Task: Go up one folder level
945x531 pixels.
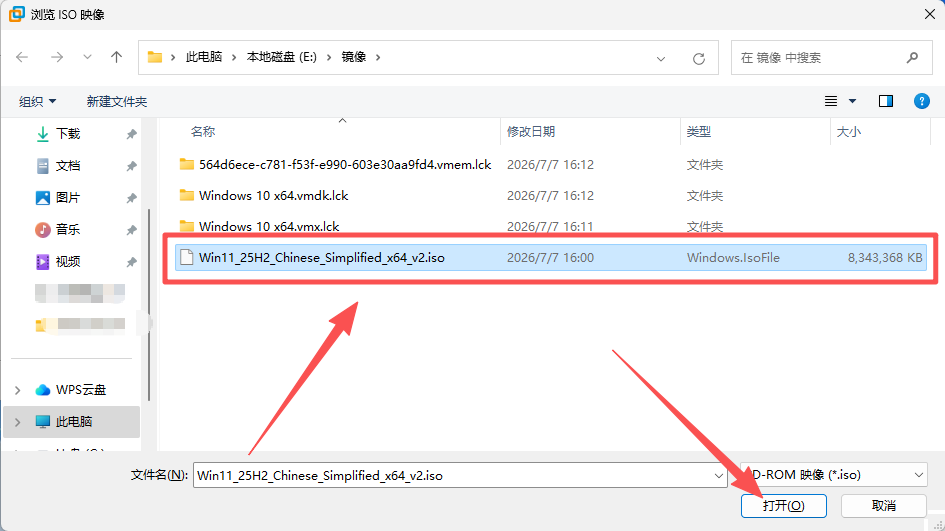Action: (116, 57)
